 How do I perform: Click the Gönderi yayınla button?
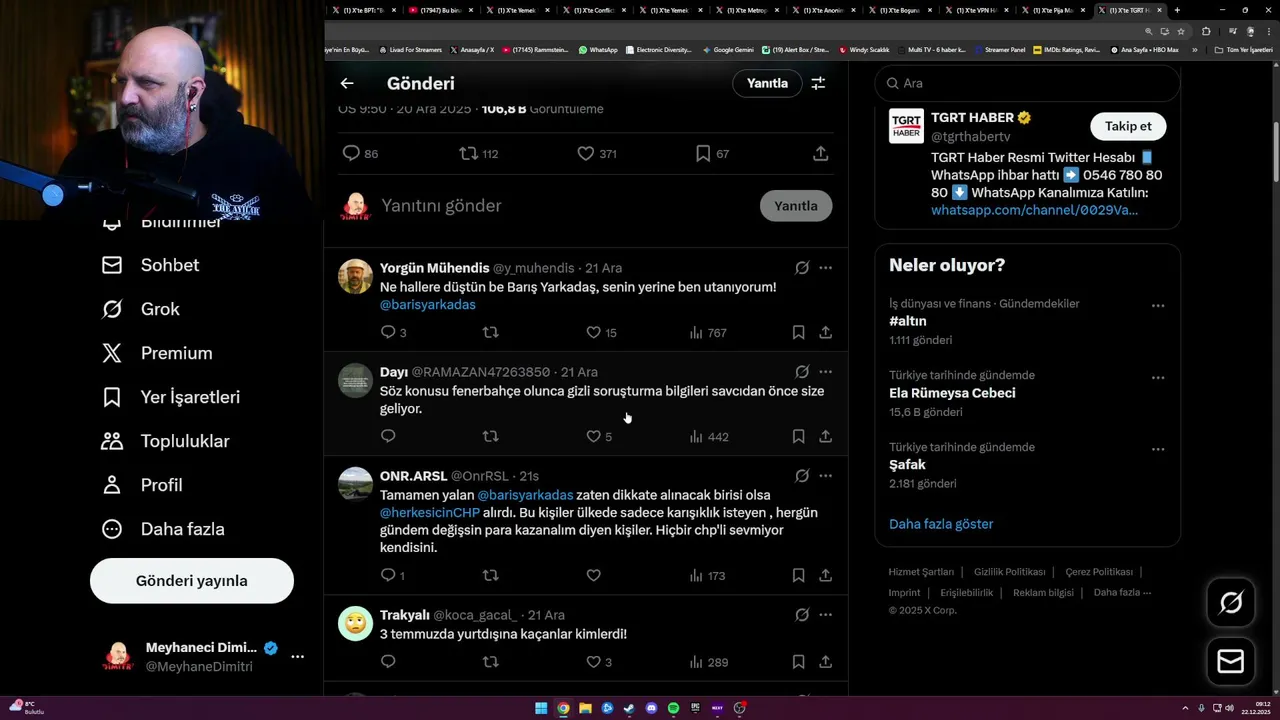(192, 581)
